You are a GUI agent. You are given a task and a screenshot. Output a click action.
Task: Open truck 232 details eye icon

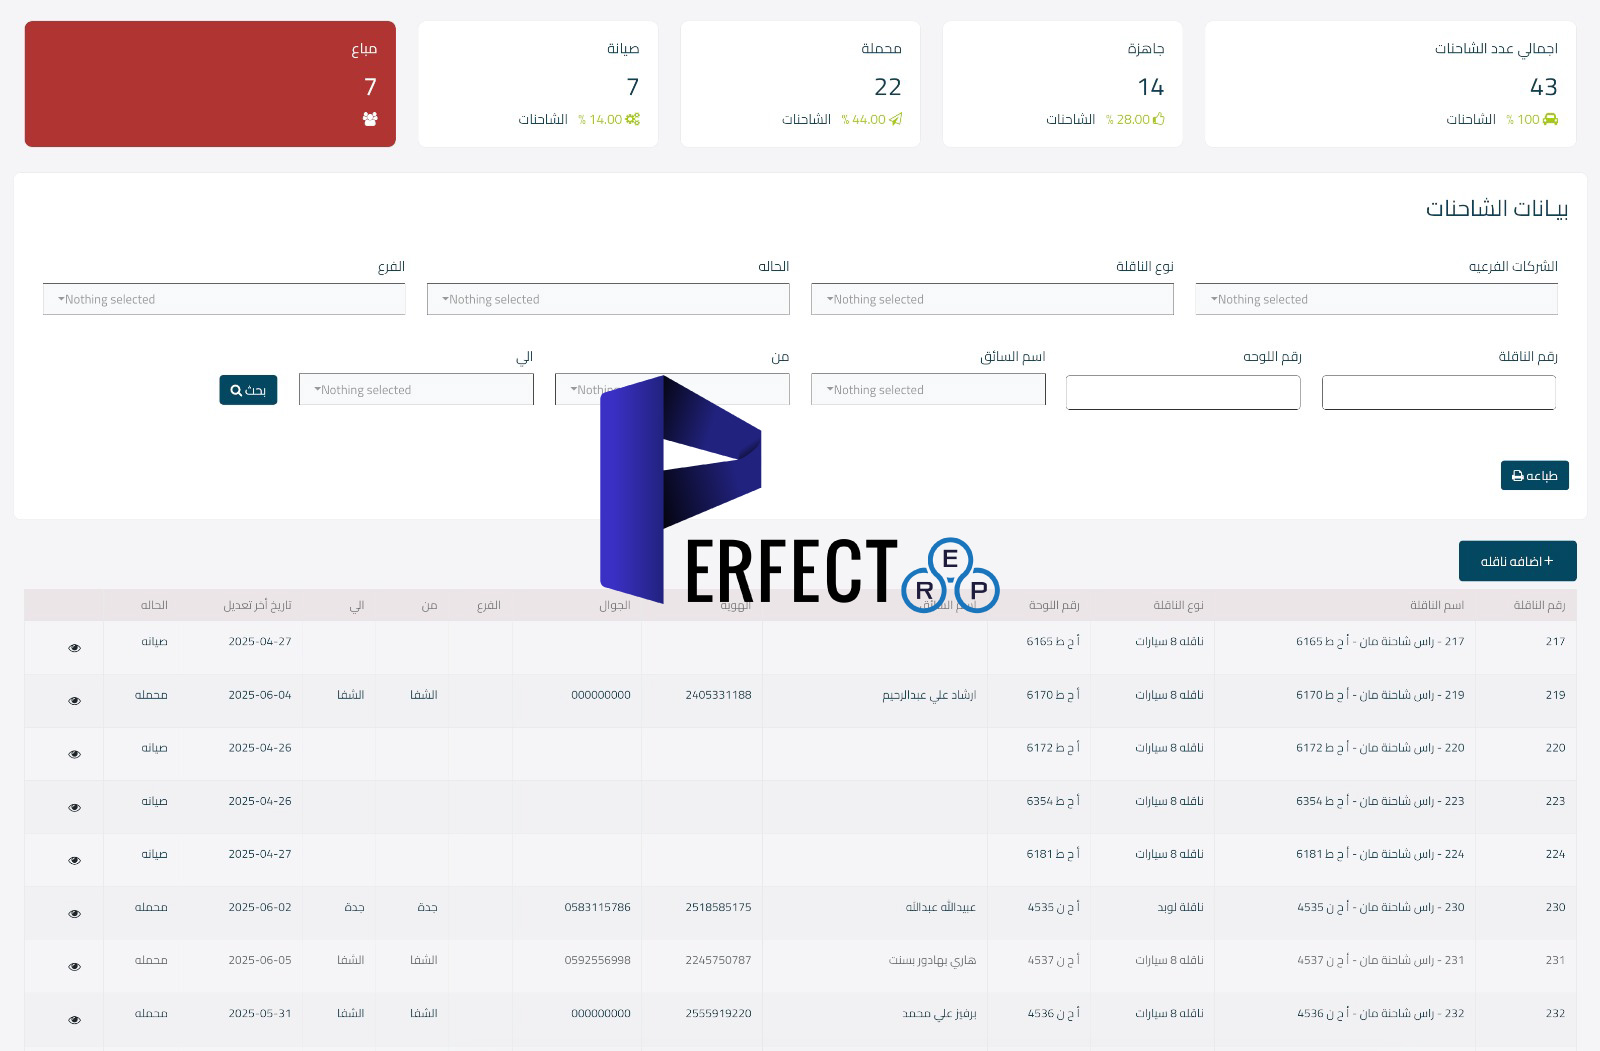(x=74, y=1020)
